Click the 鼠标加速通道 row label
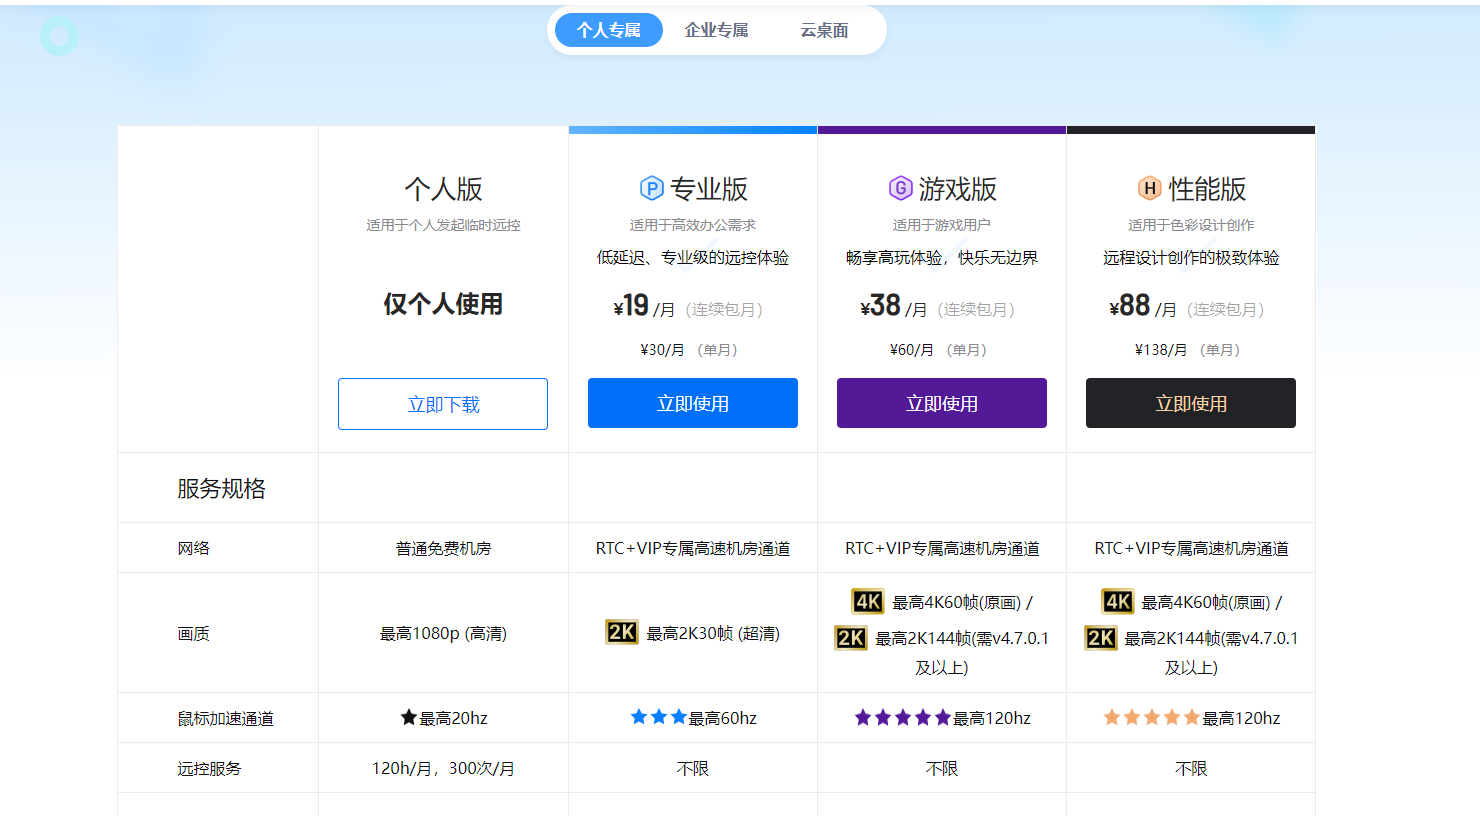 click(225, 718)
